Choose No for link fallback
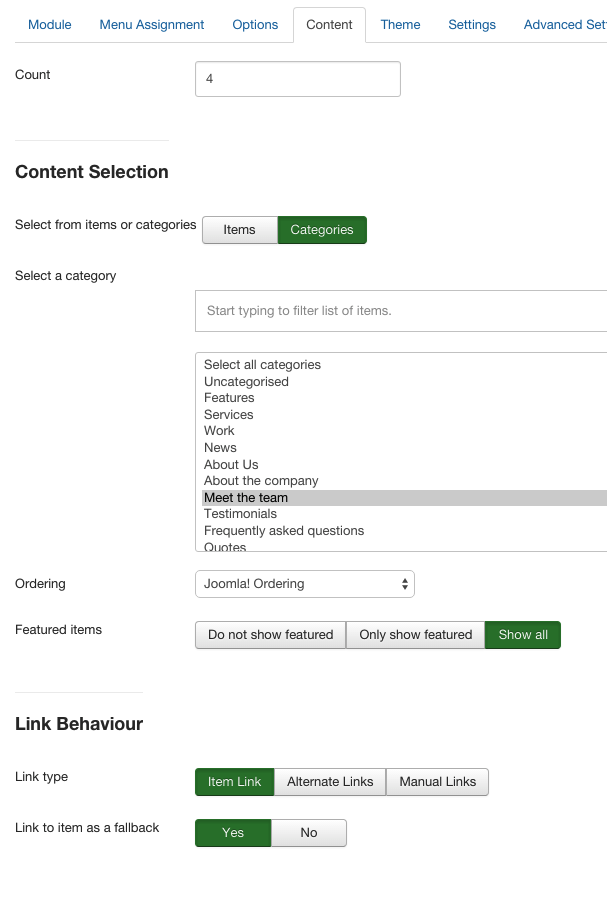Image resolution: width=607 pixels, height=899 pixels. coord(309,832)
